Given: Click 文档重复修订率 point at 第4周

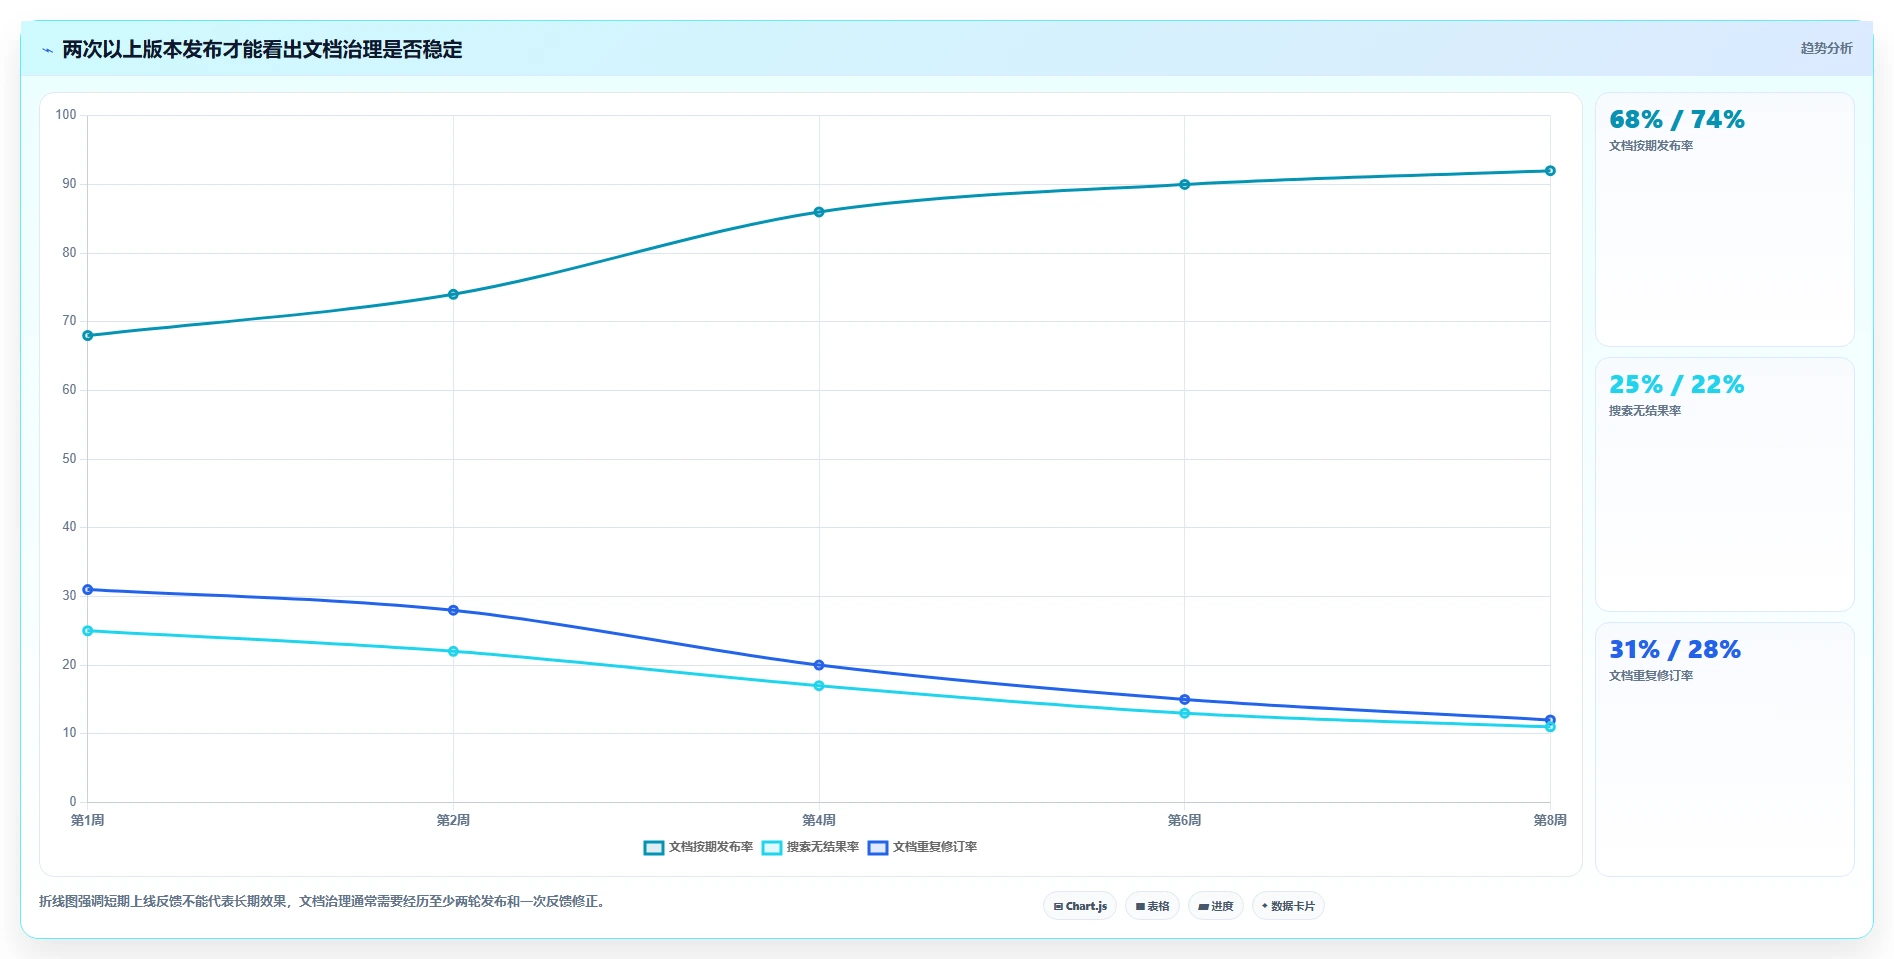Looking at the screenshot, I should coord(819,665).
